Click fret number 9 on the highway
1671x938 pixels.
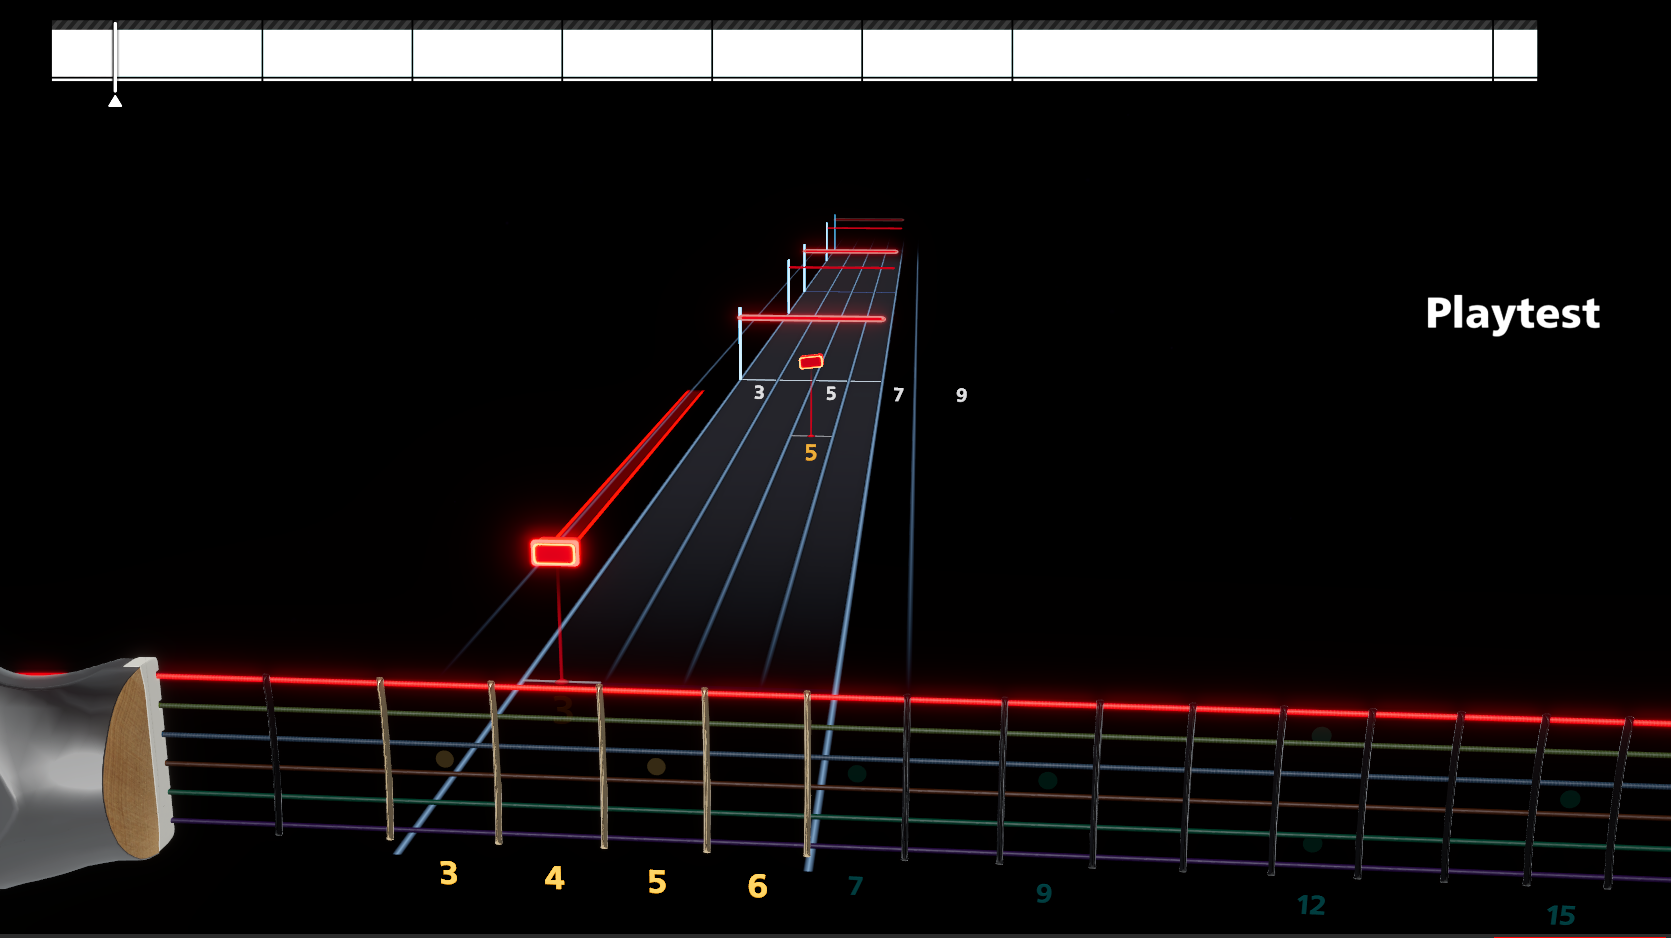961,395
